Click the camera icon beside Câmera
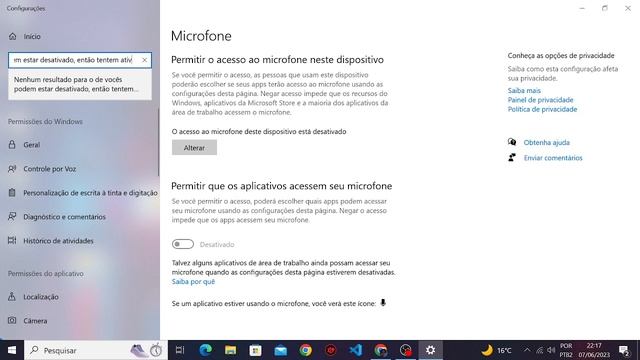 tap(12, 320)
